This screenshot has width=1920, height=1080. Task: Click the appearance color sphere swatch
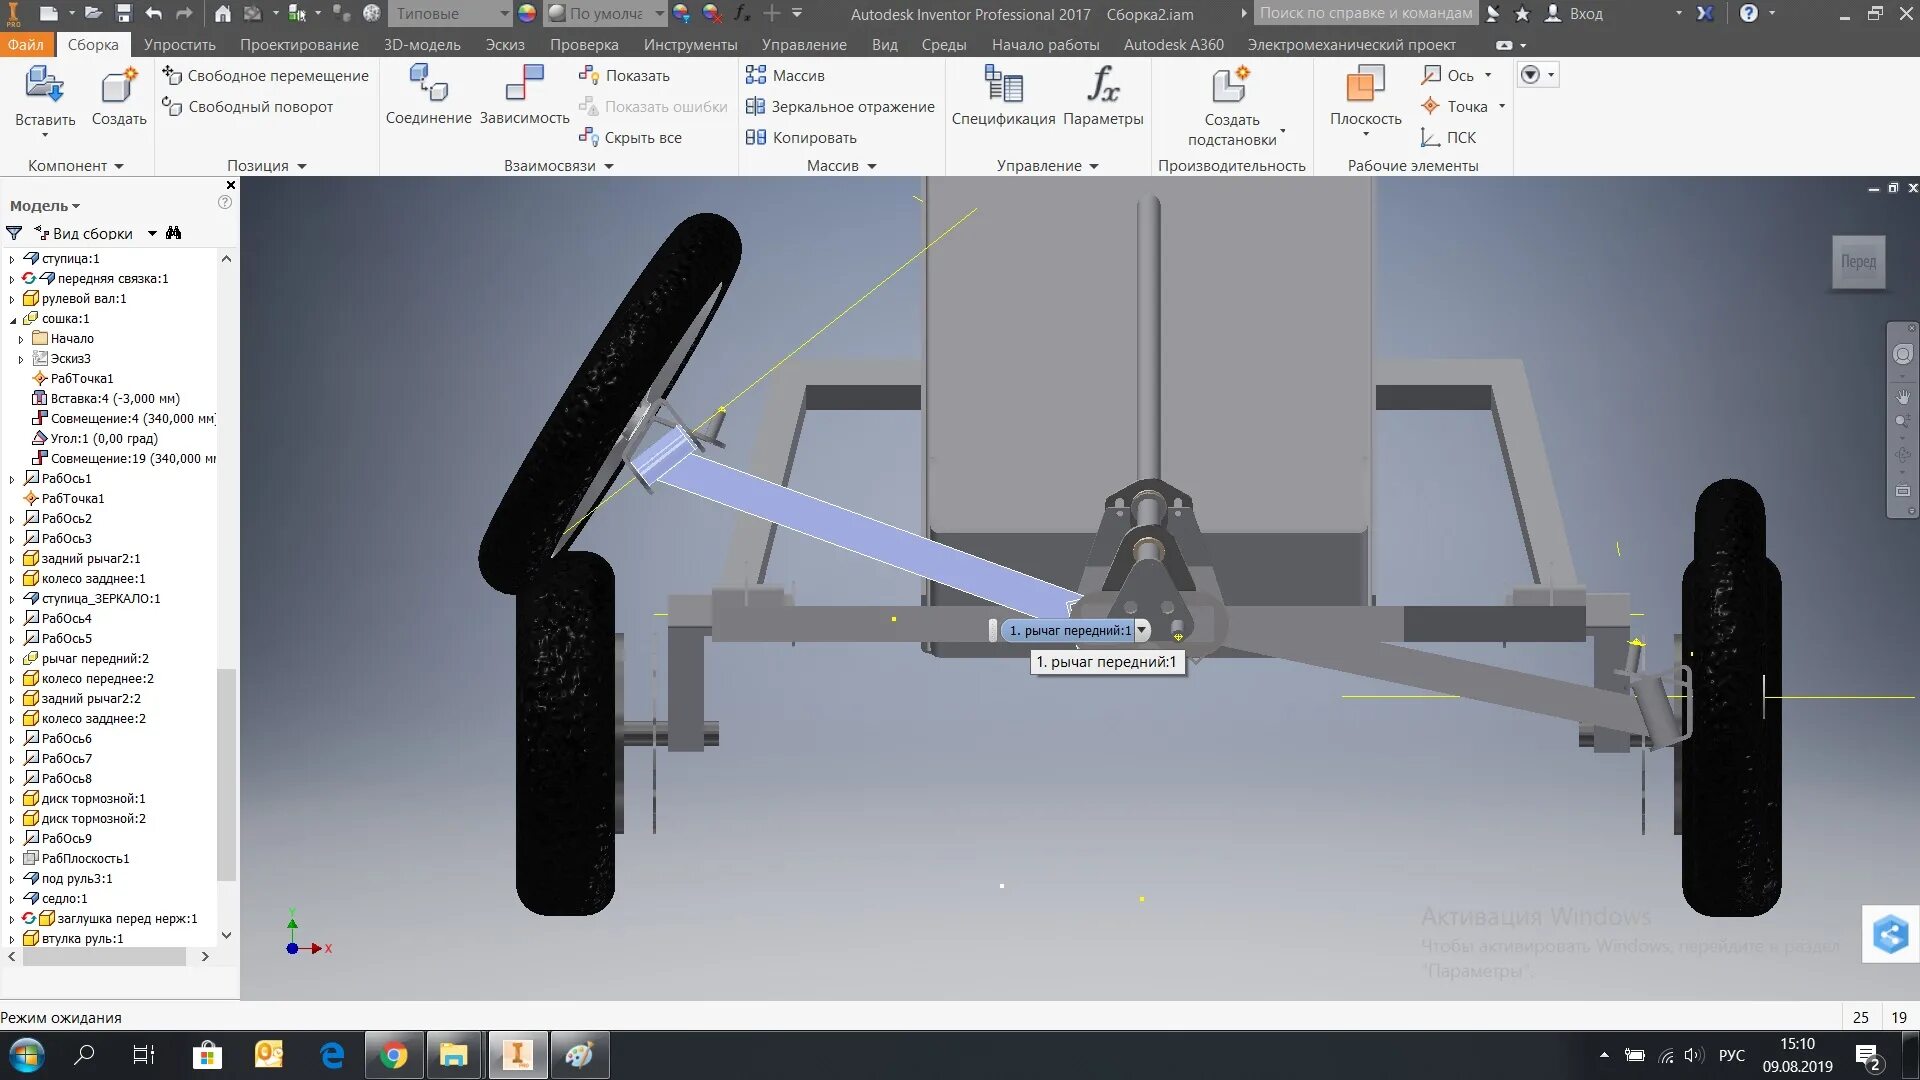pos(527,14)
